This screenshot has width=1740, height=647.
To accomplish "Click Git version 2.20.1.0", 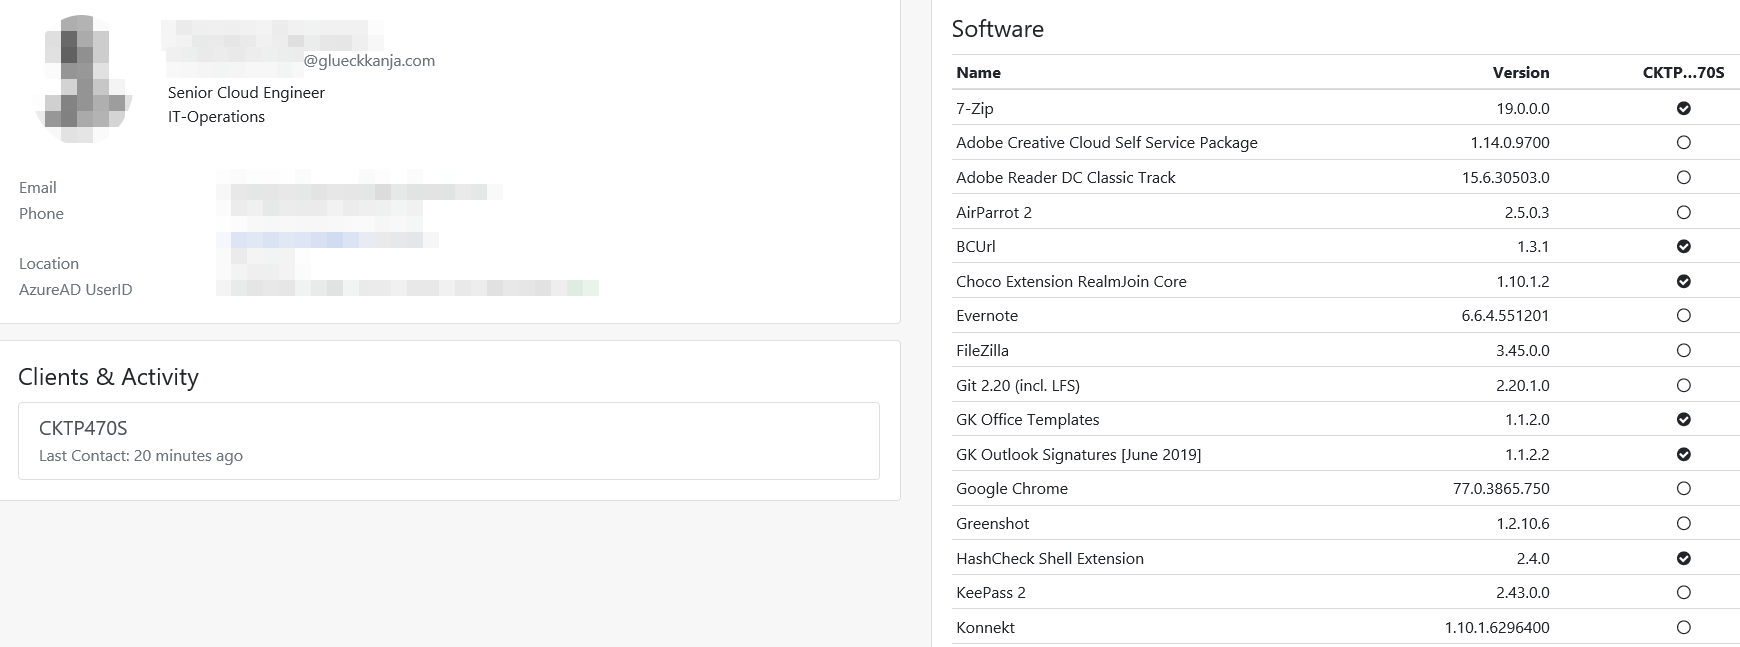I will pyautogui.click(x=1523, y=385).
